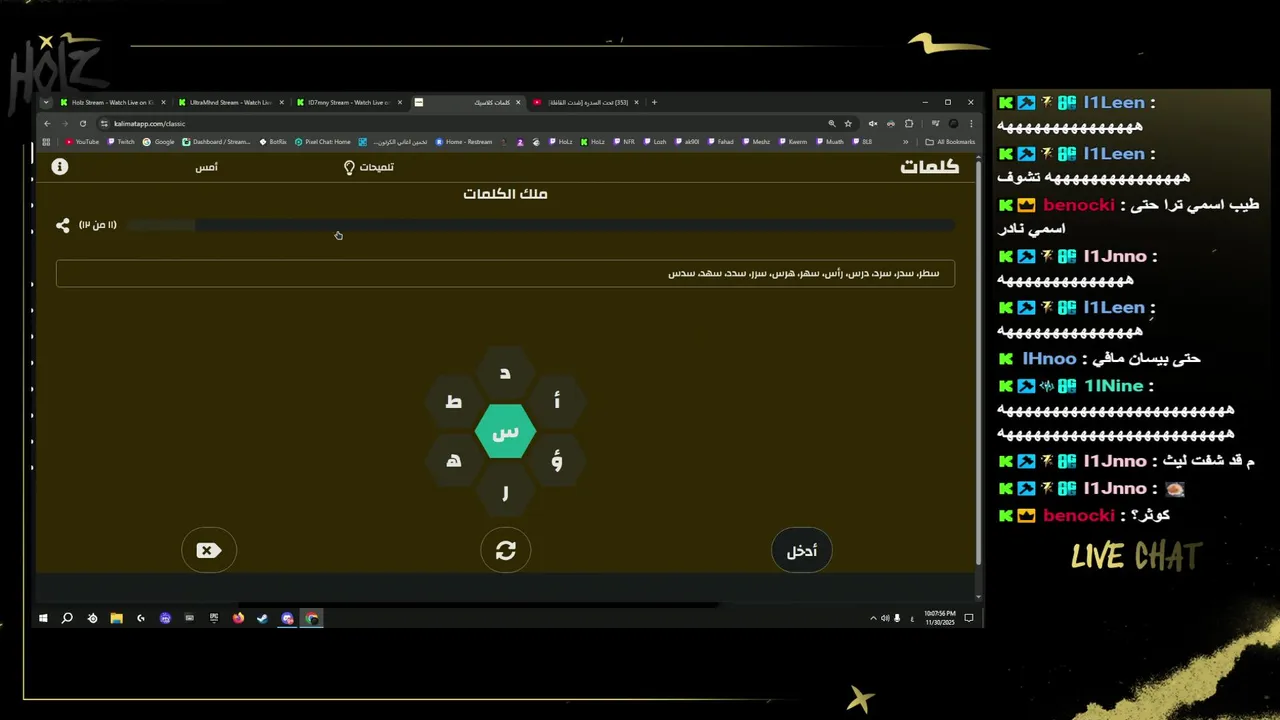1280x720 pixels.
Task: Open the browser extensions puzzle icon
Action: point(909,124)
